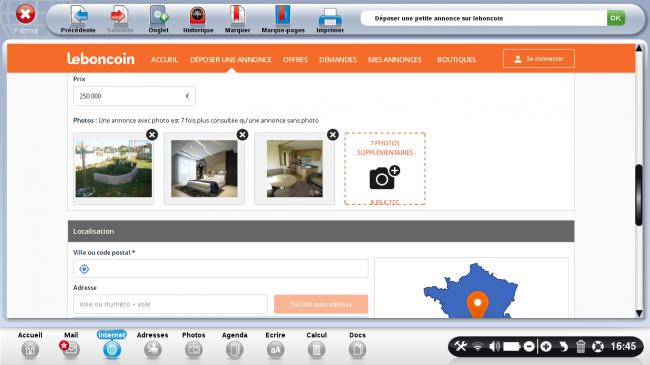Open the tools settings tray icon
The width and height of the screenshot is (650, 365).
[x=461, y=346]
